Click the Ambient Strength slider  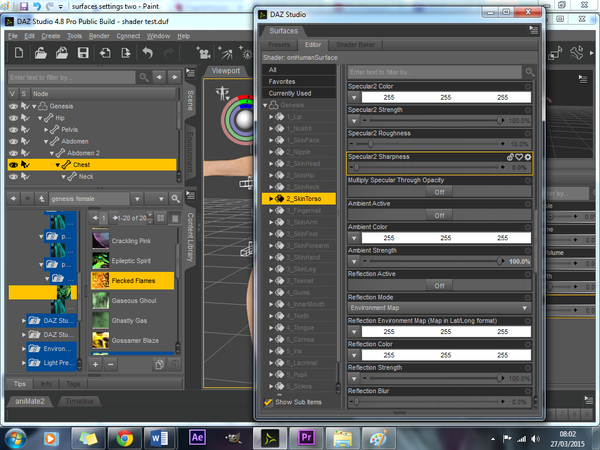433,261
